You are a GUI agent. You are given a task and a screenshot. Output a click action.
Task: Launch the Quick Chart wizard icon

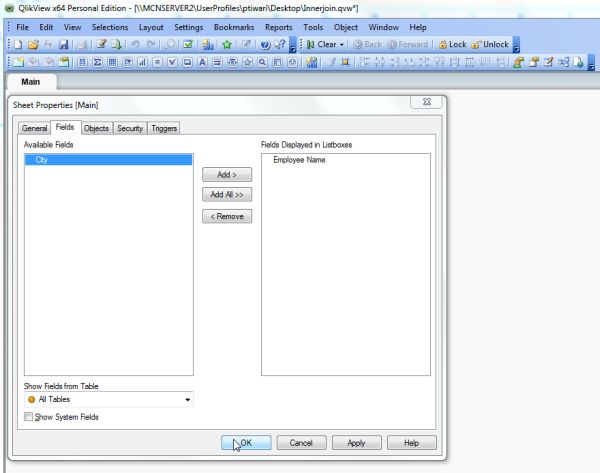[208, 44]
